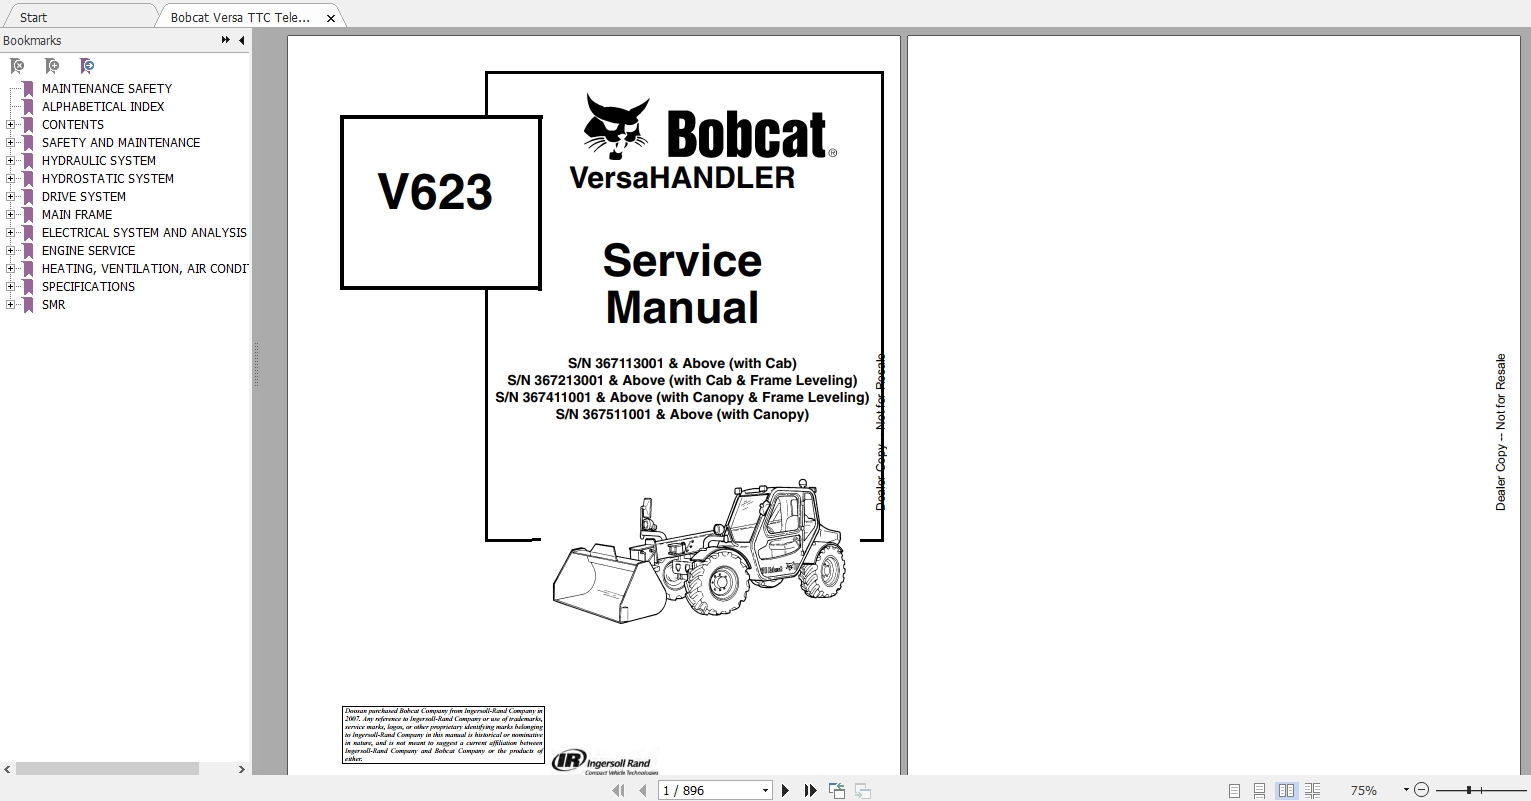Image resolution: width=1531 pixels, height=801 pixels.
Task: Click the add bookmark icon
Action: pos(52,66)
